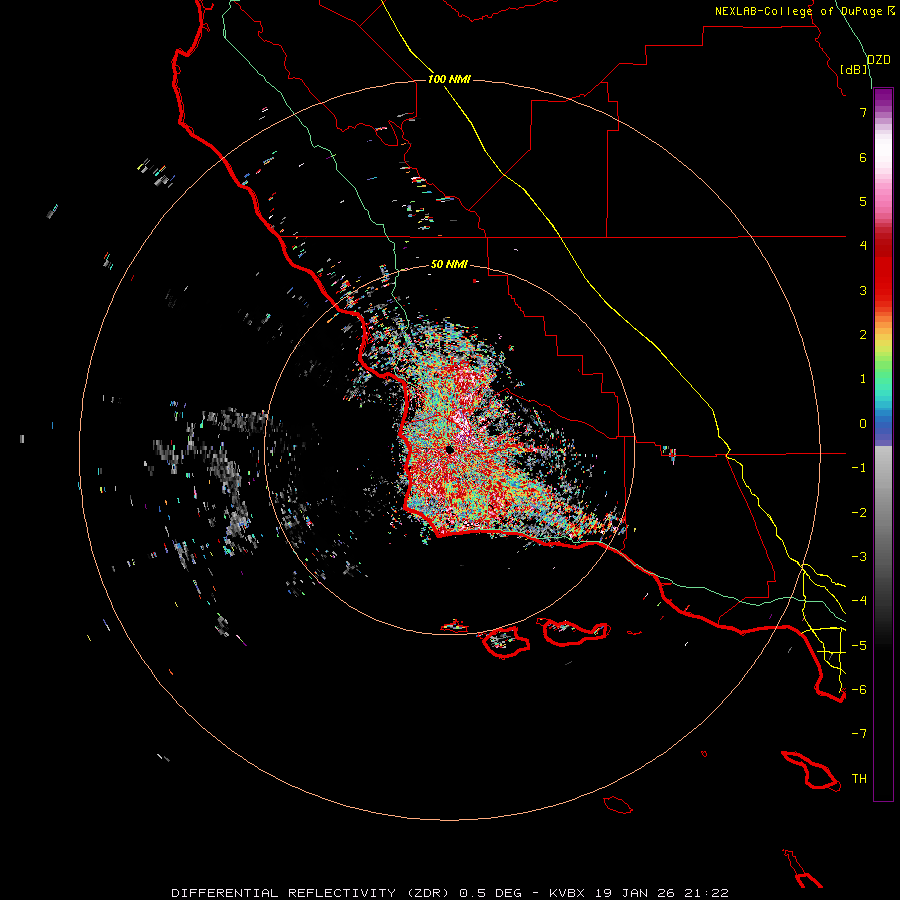Screen dimensions: 900x900
Task: Click the scale value 6
Action: (863, 157)
